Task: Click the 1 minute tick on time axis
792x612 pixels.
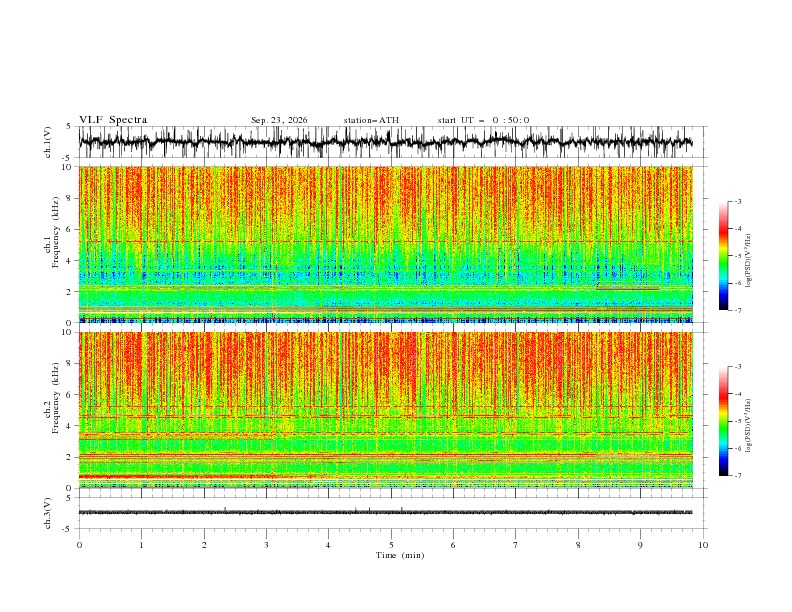Action: coord(141,545)
